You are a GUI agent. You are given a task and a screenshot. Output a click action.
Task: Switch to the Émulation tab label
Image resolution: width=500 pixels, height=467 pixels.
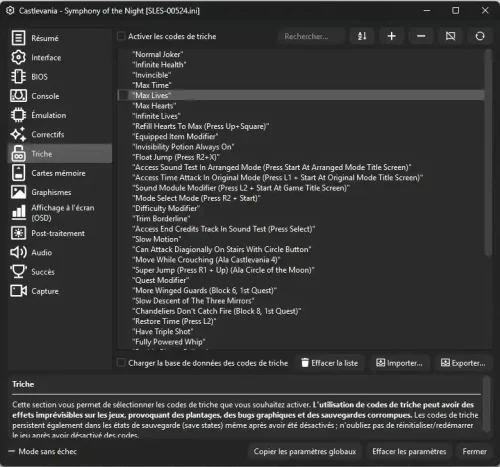[x=49, y=115]
